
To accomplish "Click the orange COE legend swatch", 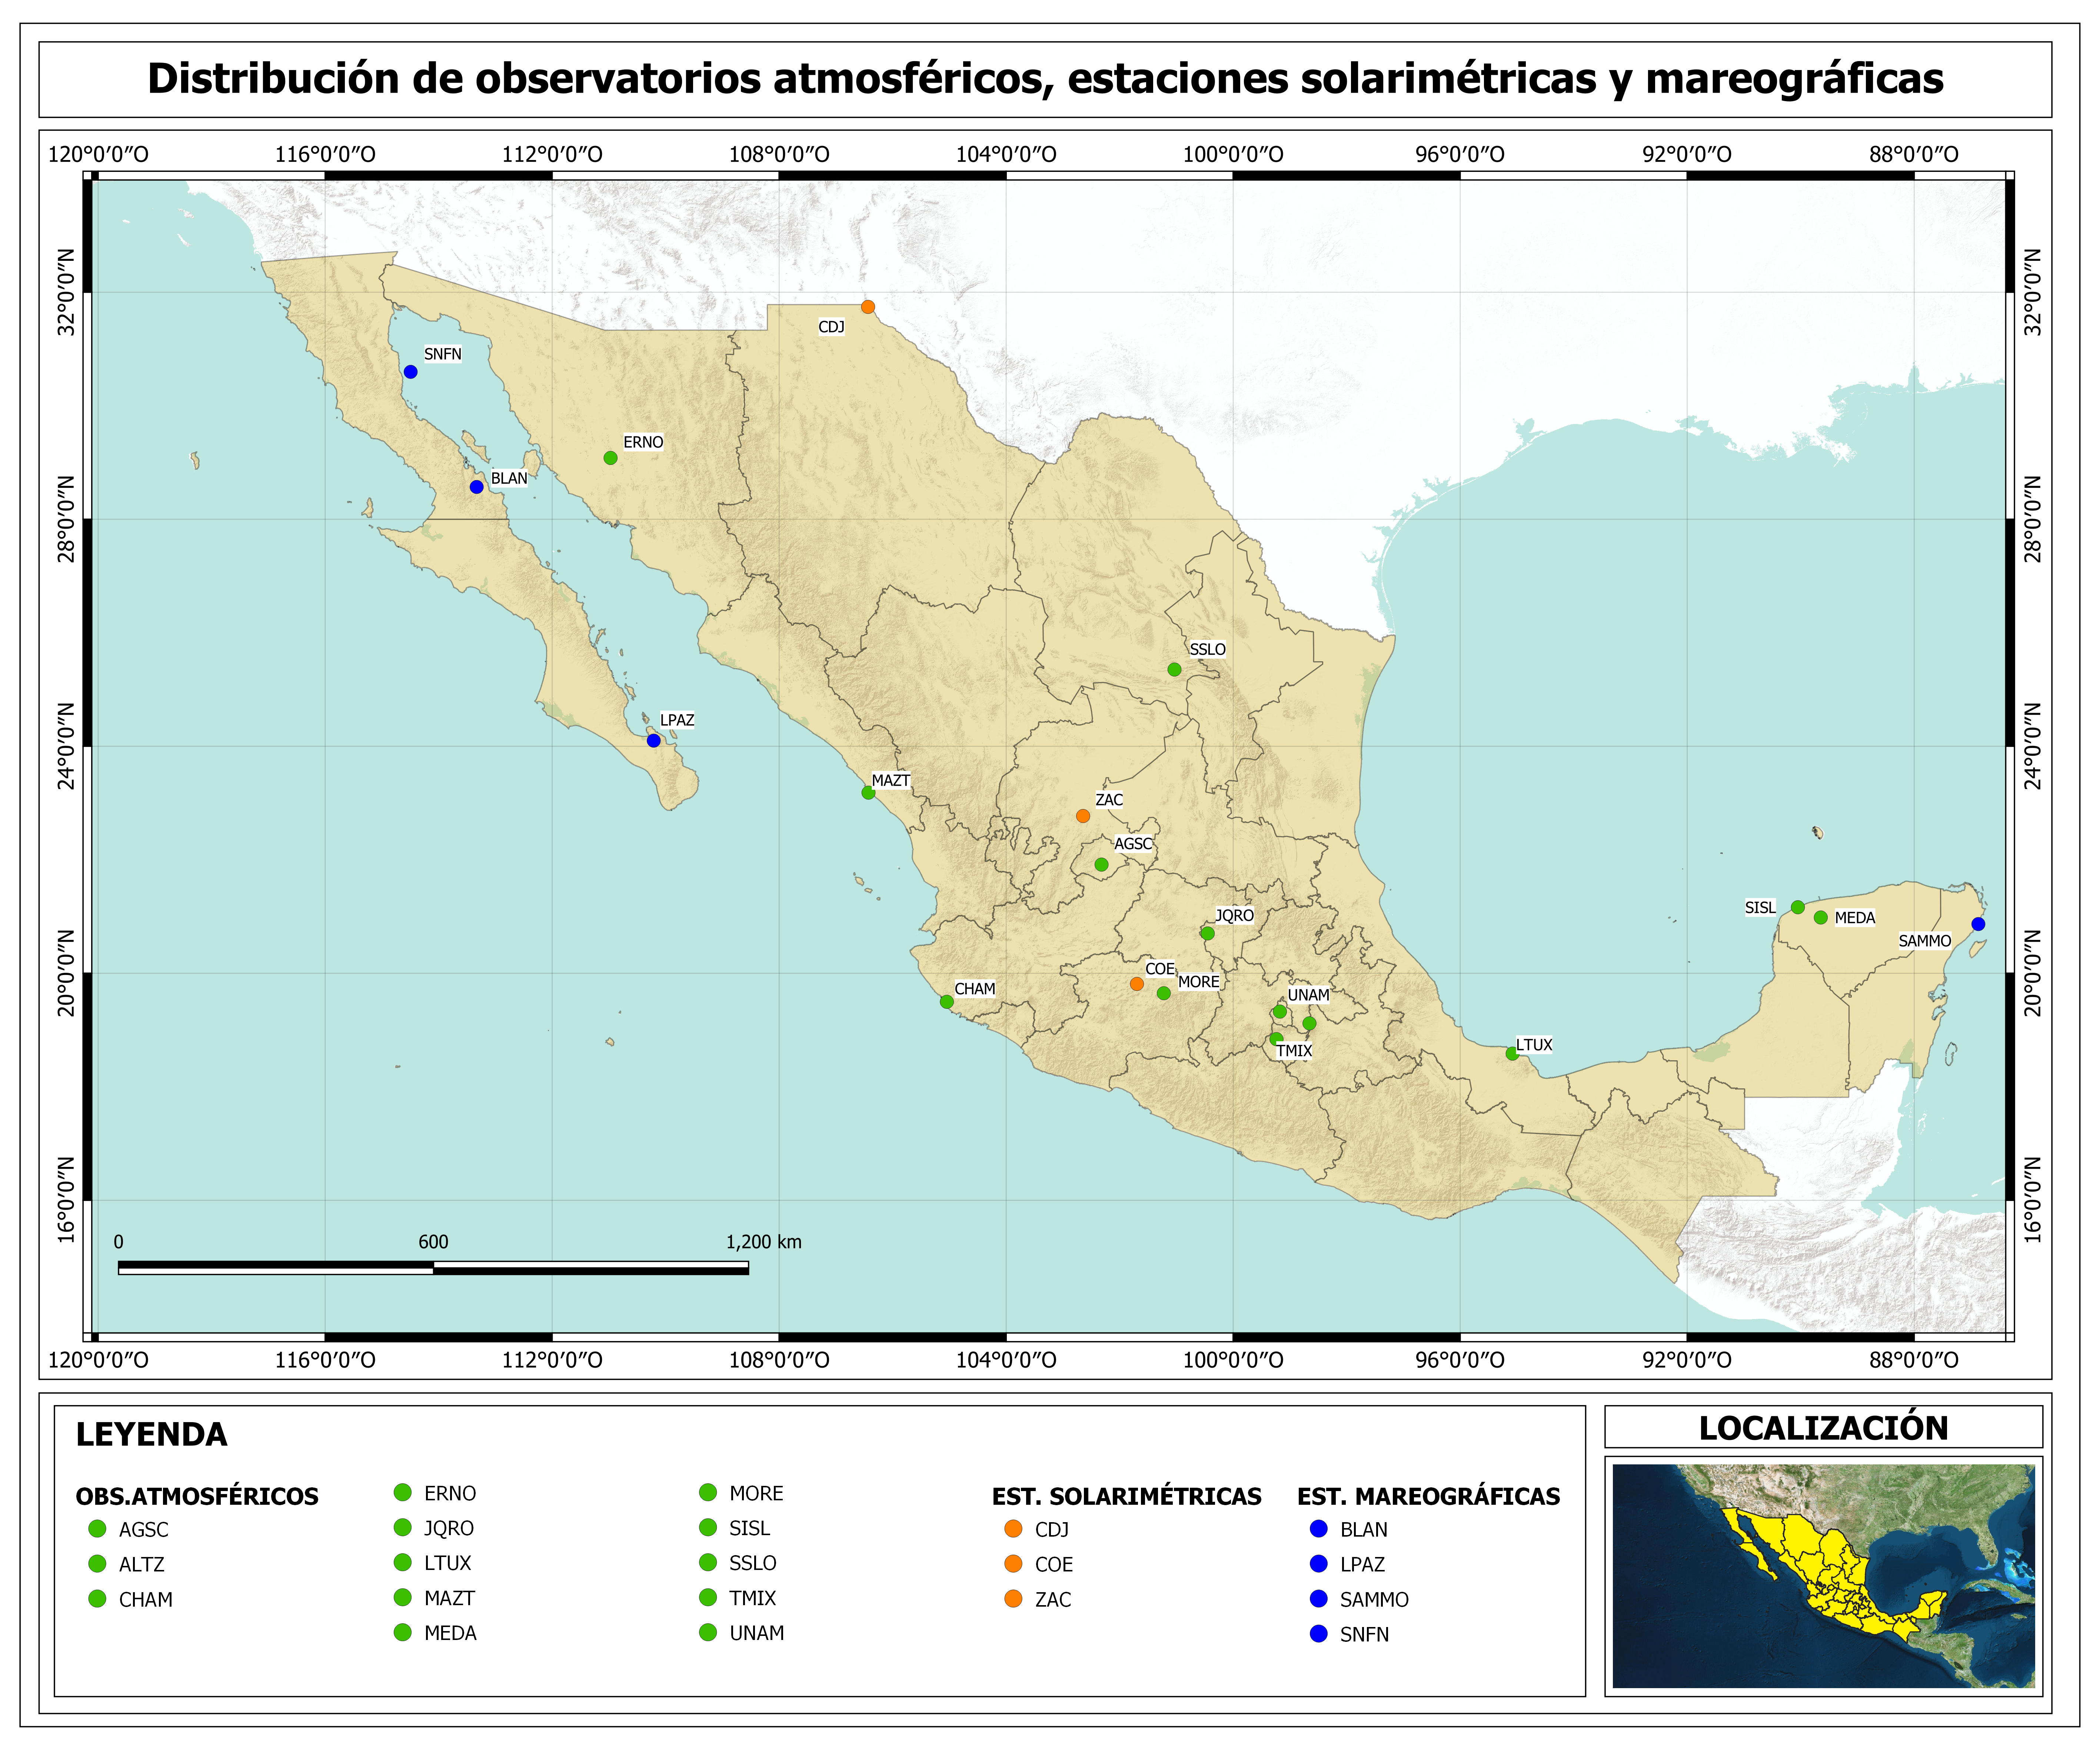I will click(1013, 1564).
